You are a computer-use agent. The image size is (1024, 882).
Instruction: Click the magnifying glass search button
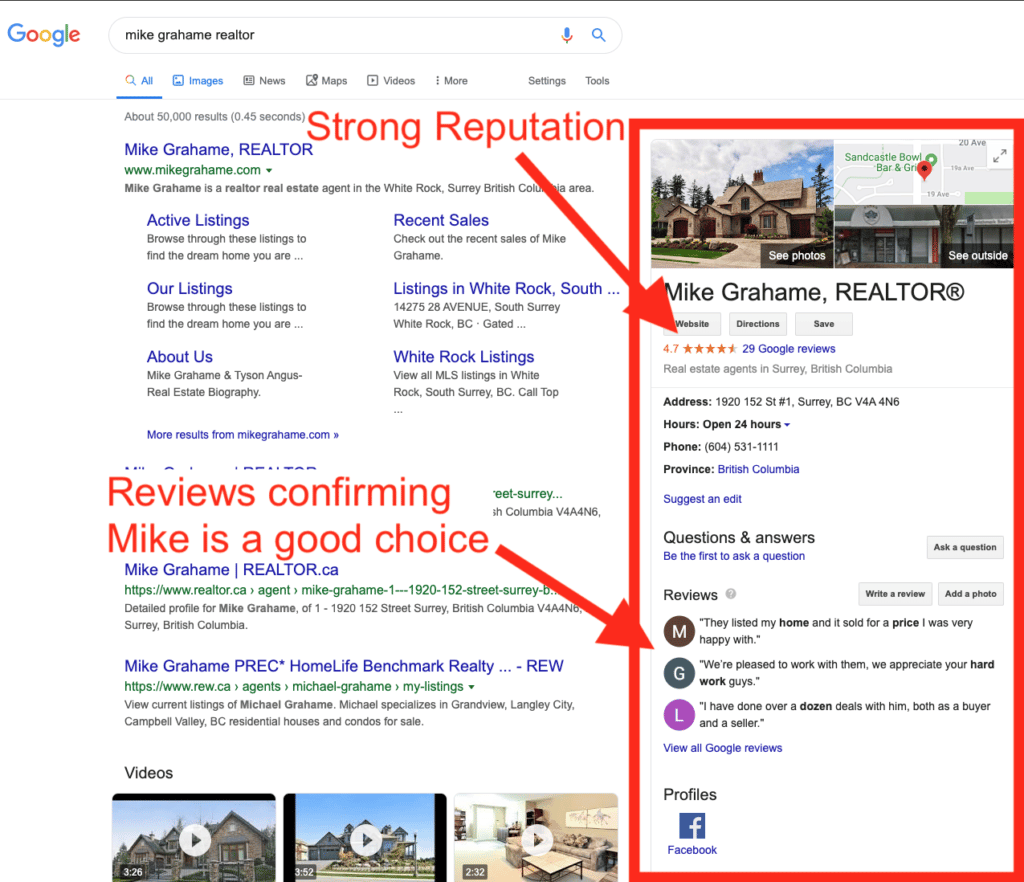598,35
